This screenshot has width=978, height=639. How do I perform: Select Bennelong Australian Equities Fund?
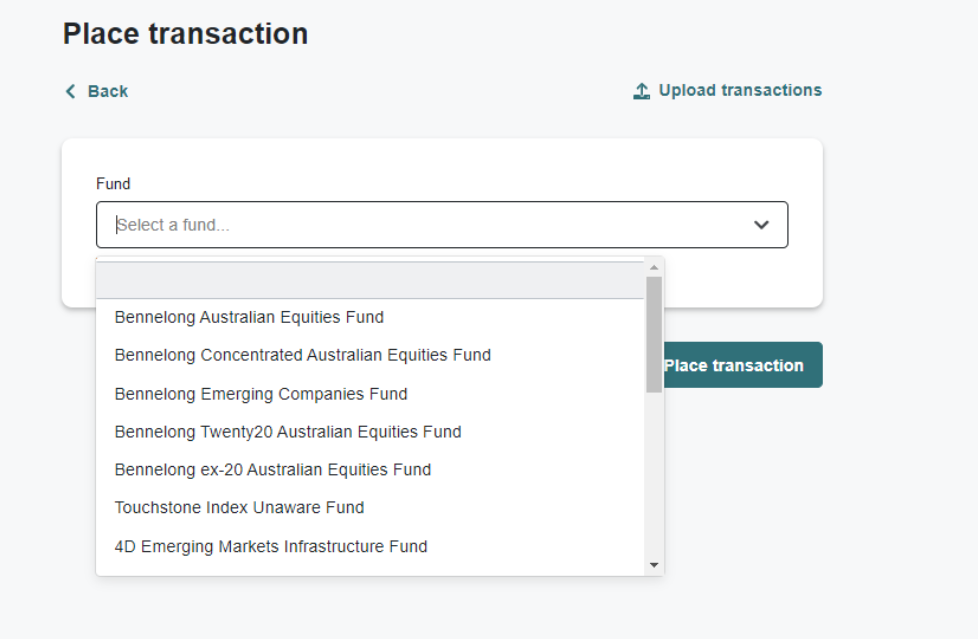point(249,317)
